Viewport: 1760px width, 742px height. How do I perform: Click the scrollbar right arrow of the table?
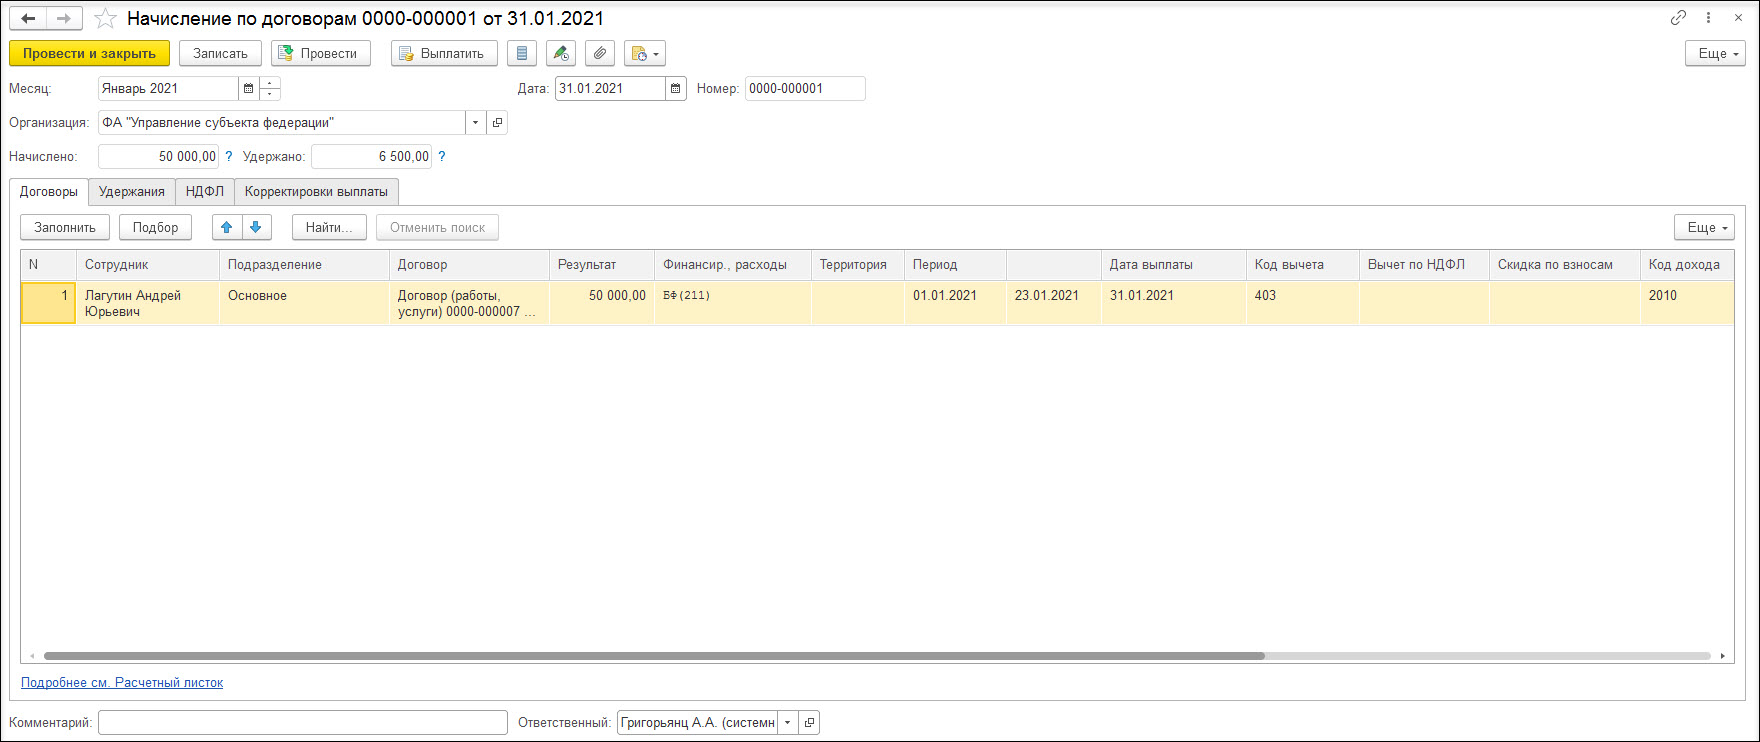point(1722,656)
